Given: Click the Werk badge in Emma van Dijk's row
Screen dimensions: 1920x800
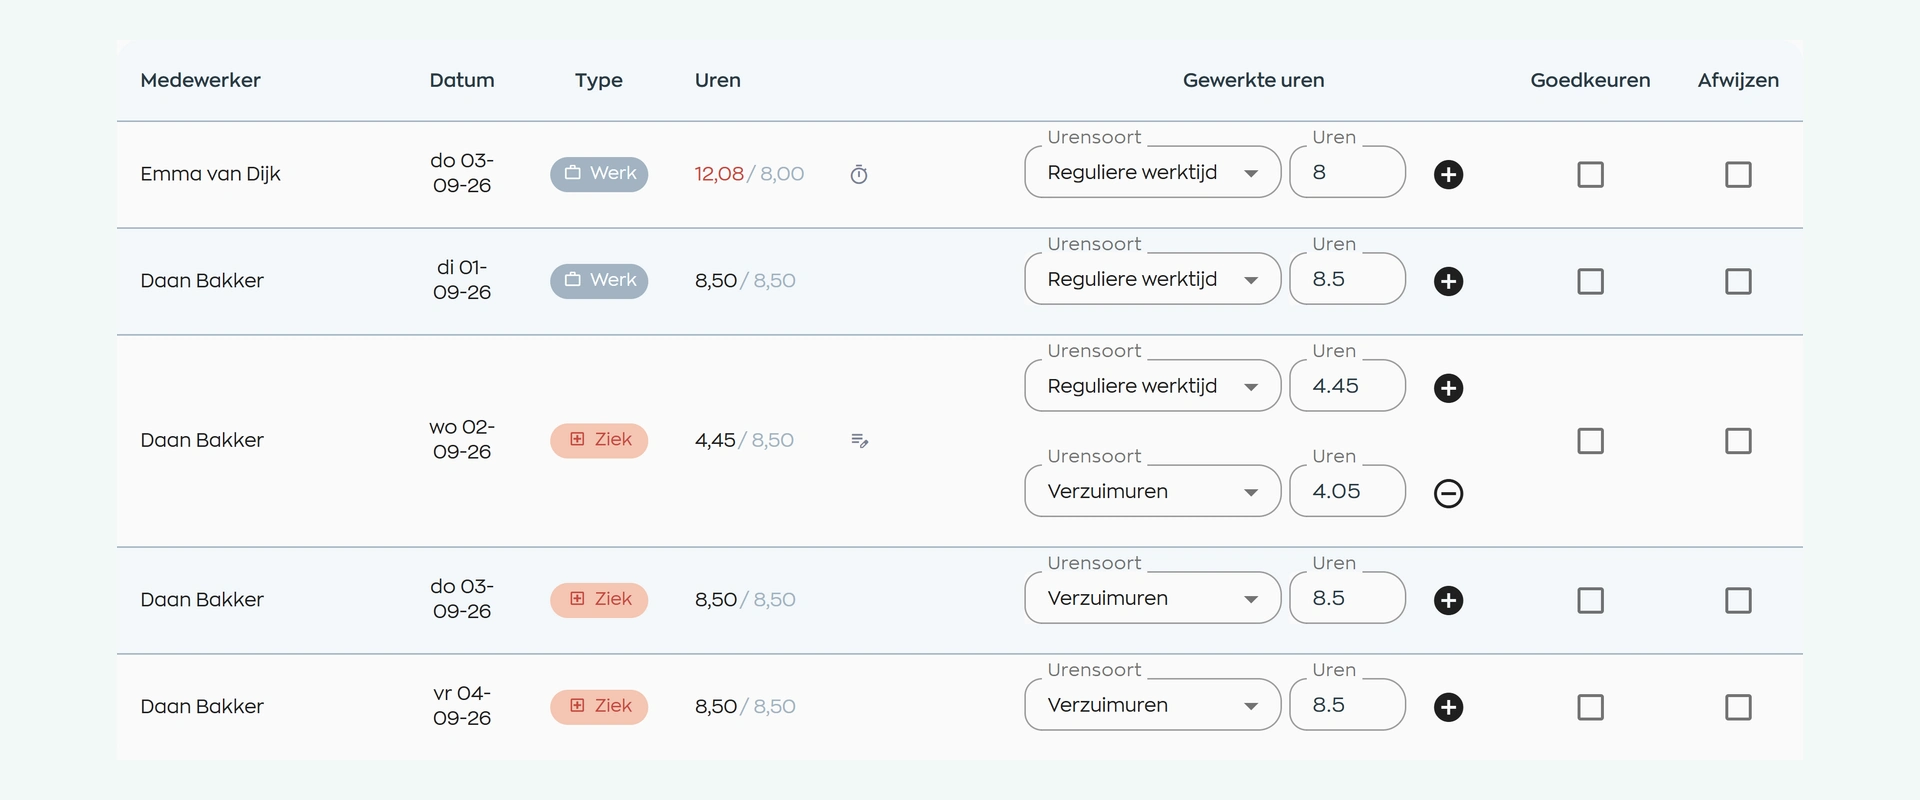Looking at the screenshot, I should point(599,174).
